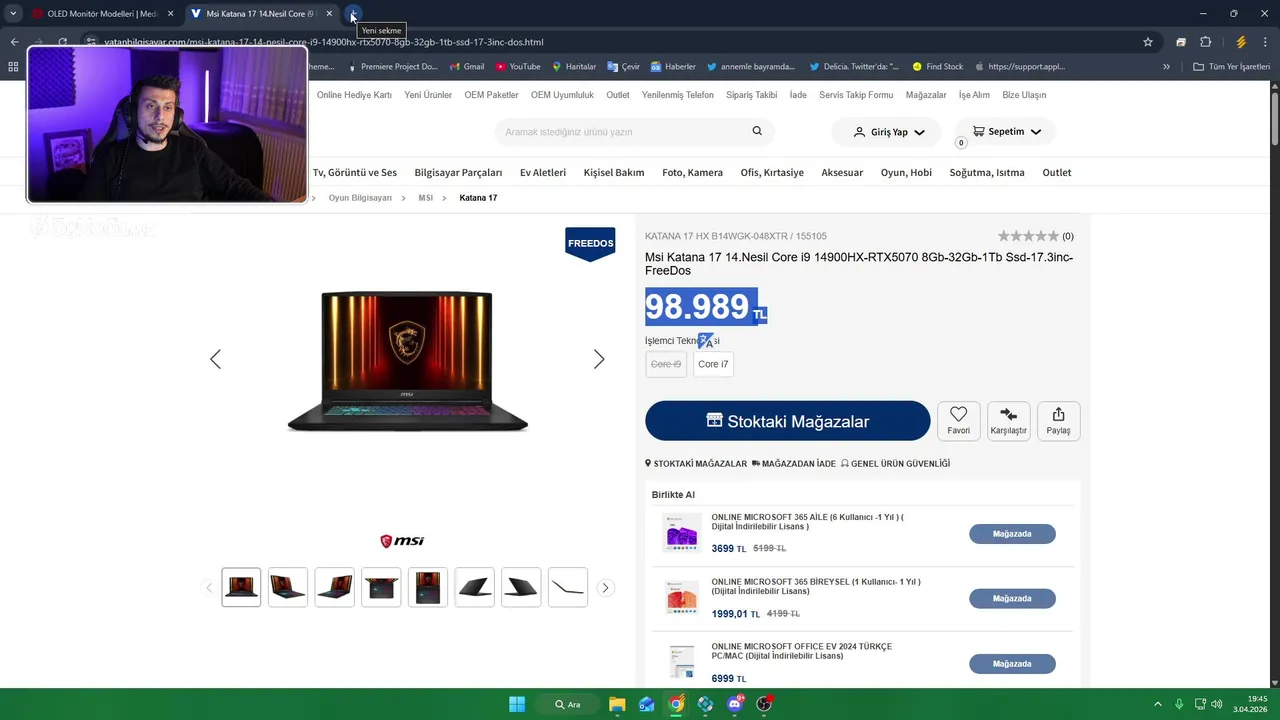Go back using browser back arrow
The image size is (1280, 720).
pos(14,42)
